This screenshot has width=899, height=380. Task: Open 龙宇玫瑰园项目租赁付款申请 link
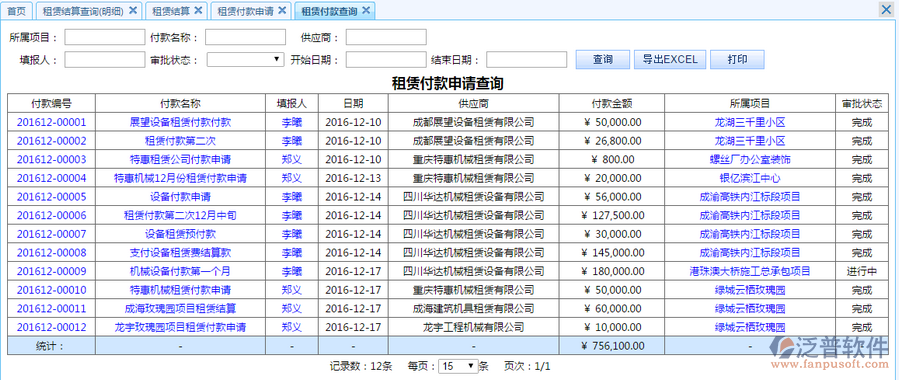(x=181, y=327)
